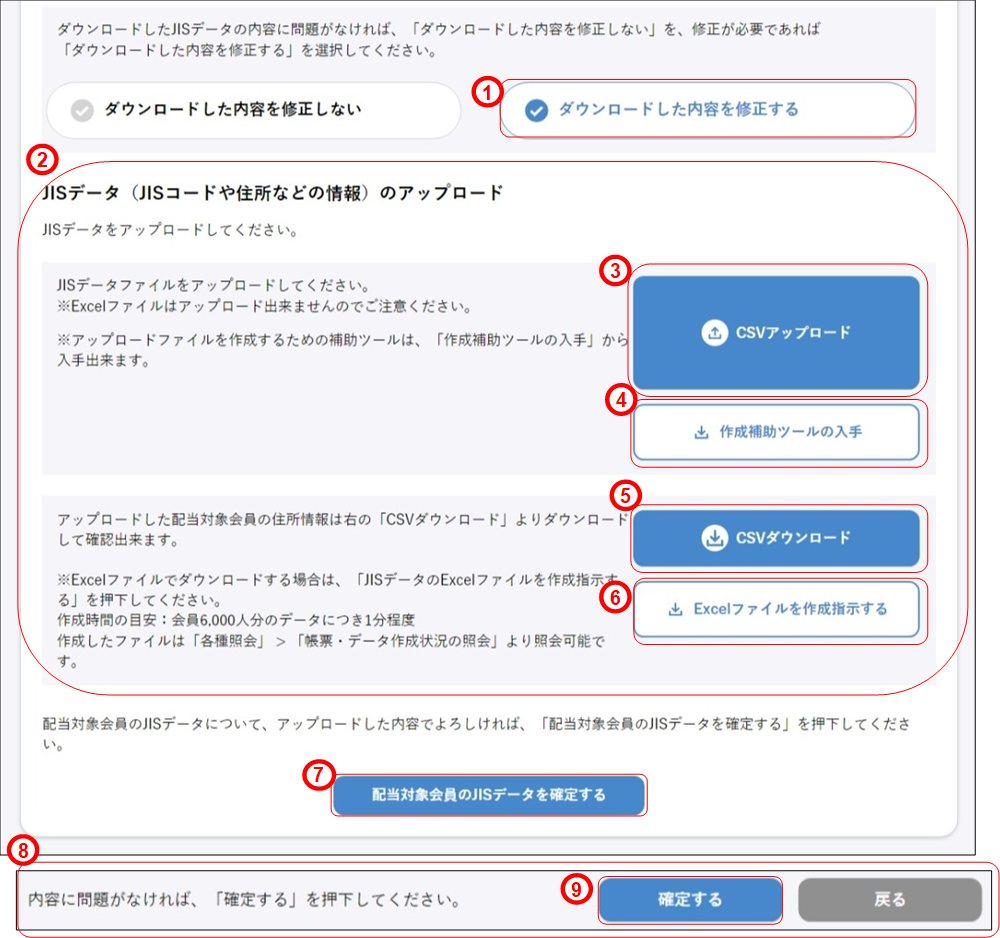Go back using the 戻る button

[x=889, y=899]
